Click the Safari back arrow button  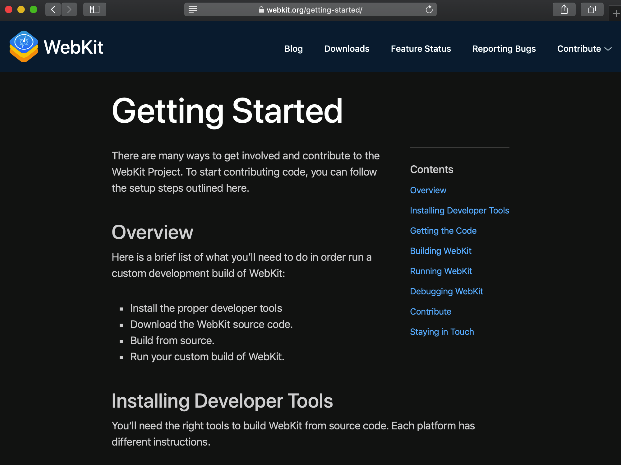(x=53, y=10)
